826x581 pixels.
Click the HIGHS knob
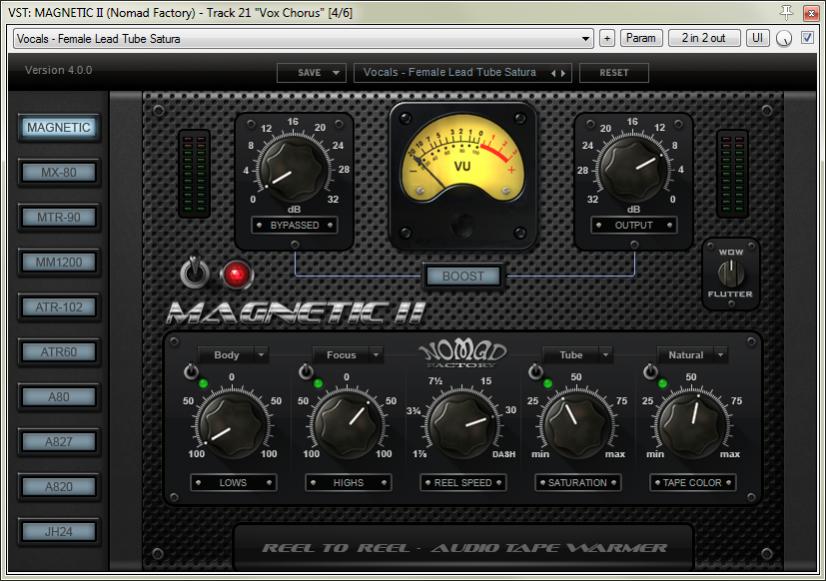click(x=347, y=425)
